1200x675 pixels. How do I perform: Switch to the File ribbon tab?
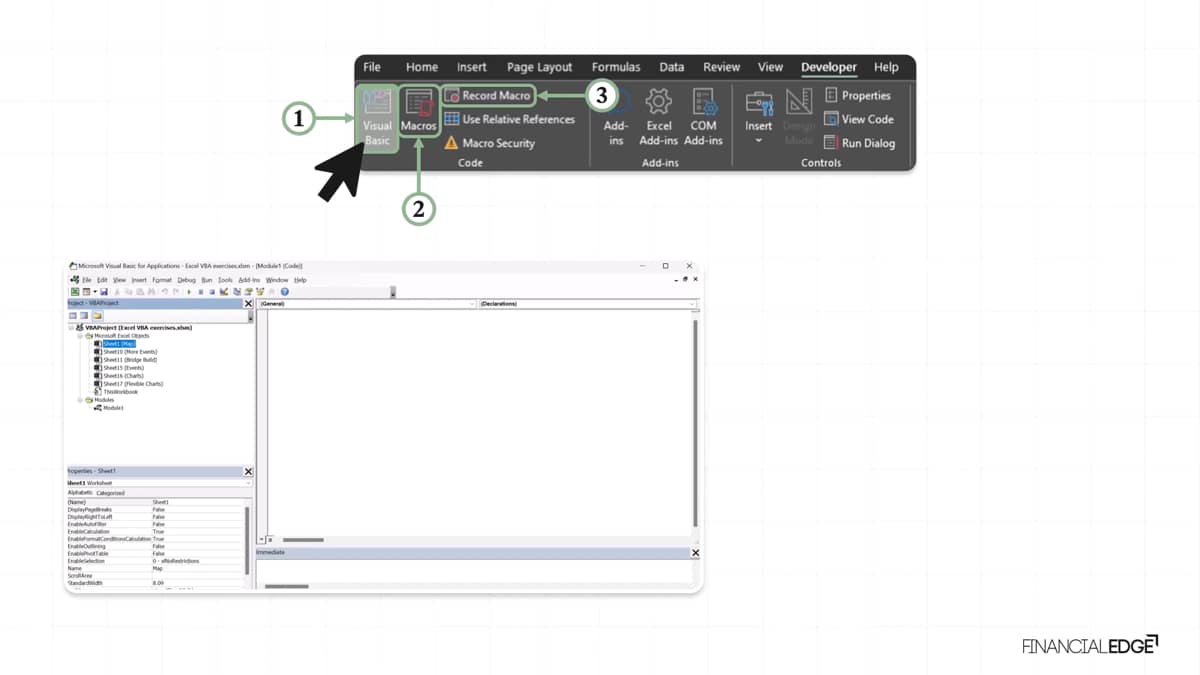click(x=372, y=67)
